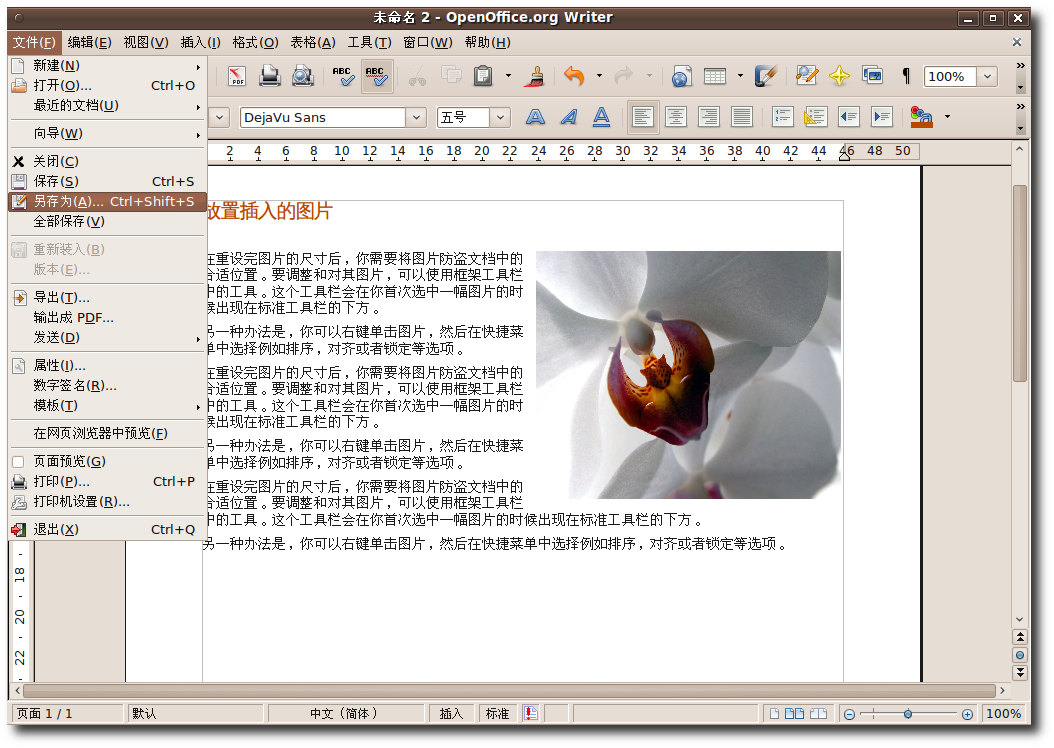The height and width of the screenshot is (748, 1054).
Task: Open the 表格(A) menu
Action: [x=313, y=42]
